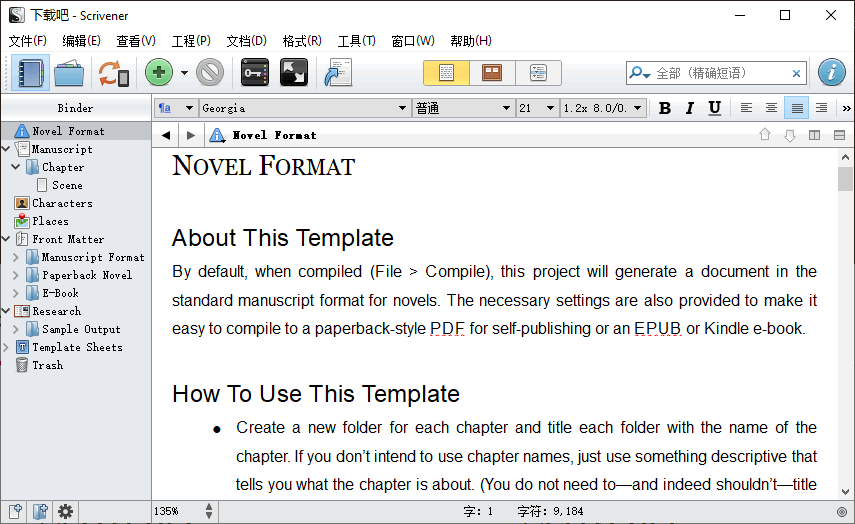
Task: Toggle the Binder sidebar icon
Action: pyautogui.click(x=30, y=73)
